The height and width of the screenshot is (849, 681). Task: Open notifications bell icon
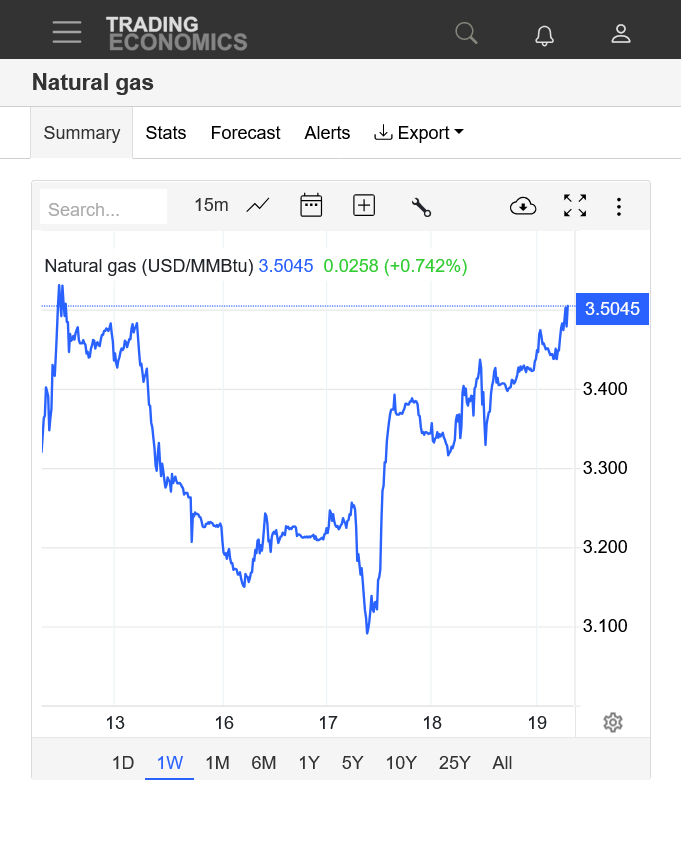click(x=544, y=35)
